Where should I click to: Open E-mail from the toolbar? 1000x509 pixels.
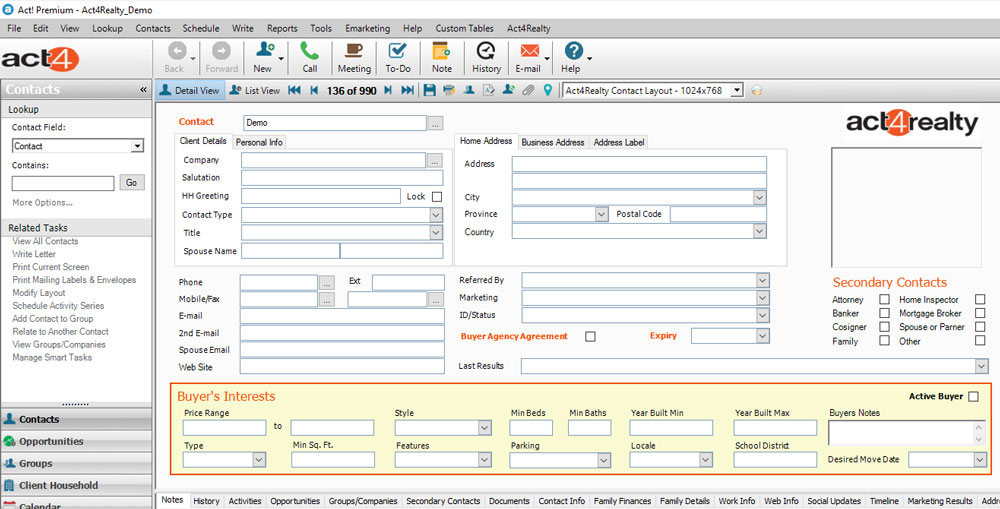[x=528, y=57]
